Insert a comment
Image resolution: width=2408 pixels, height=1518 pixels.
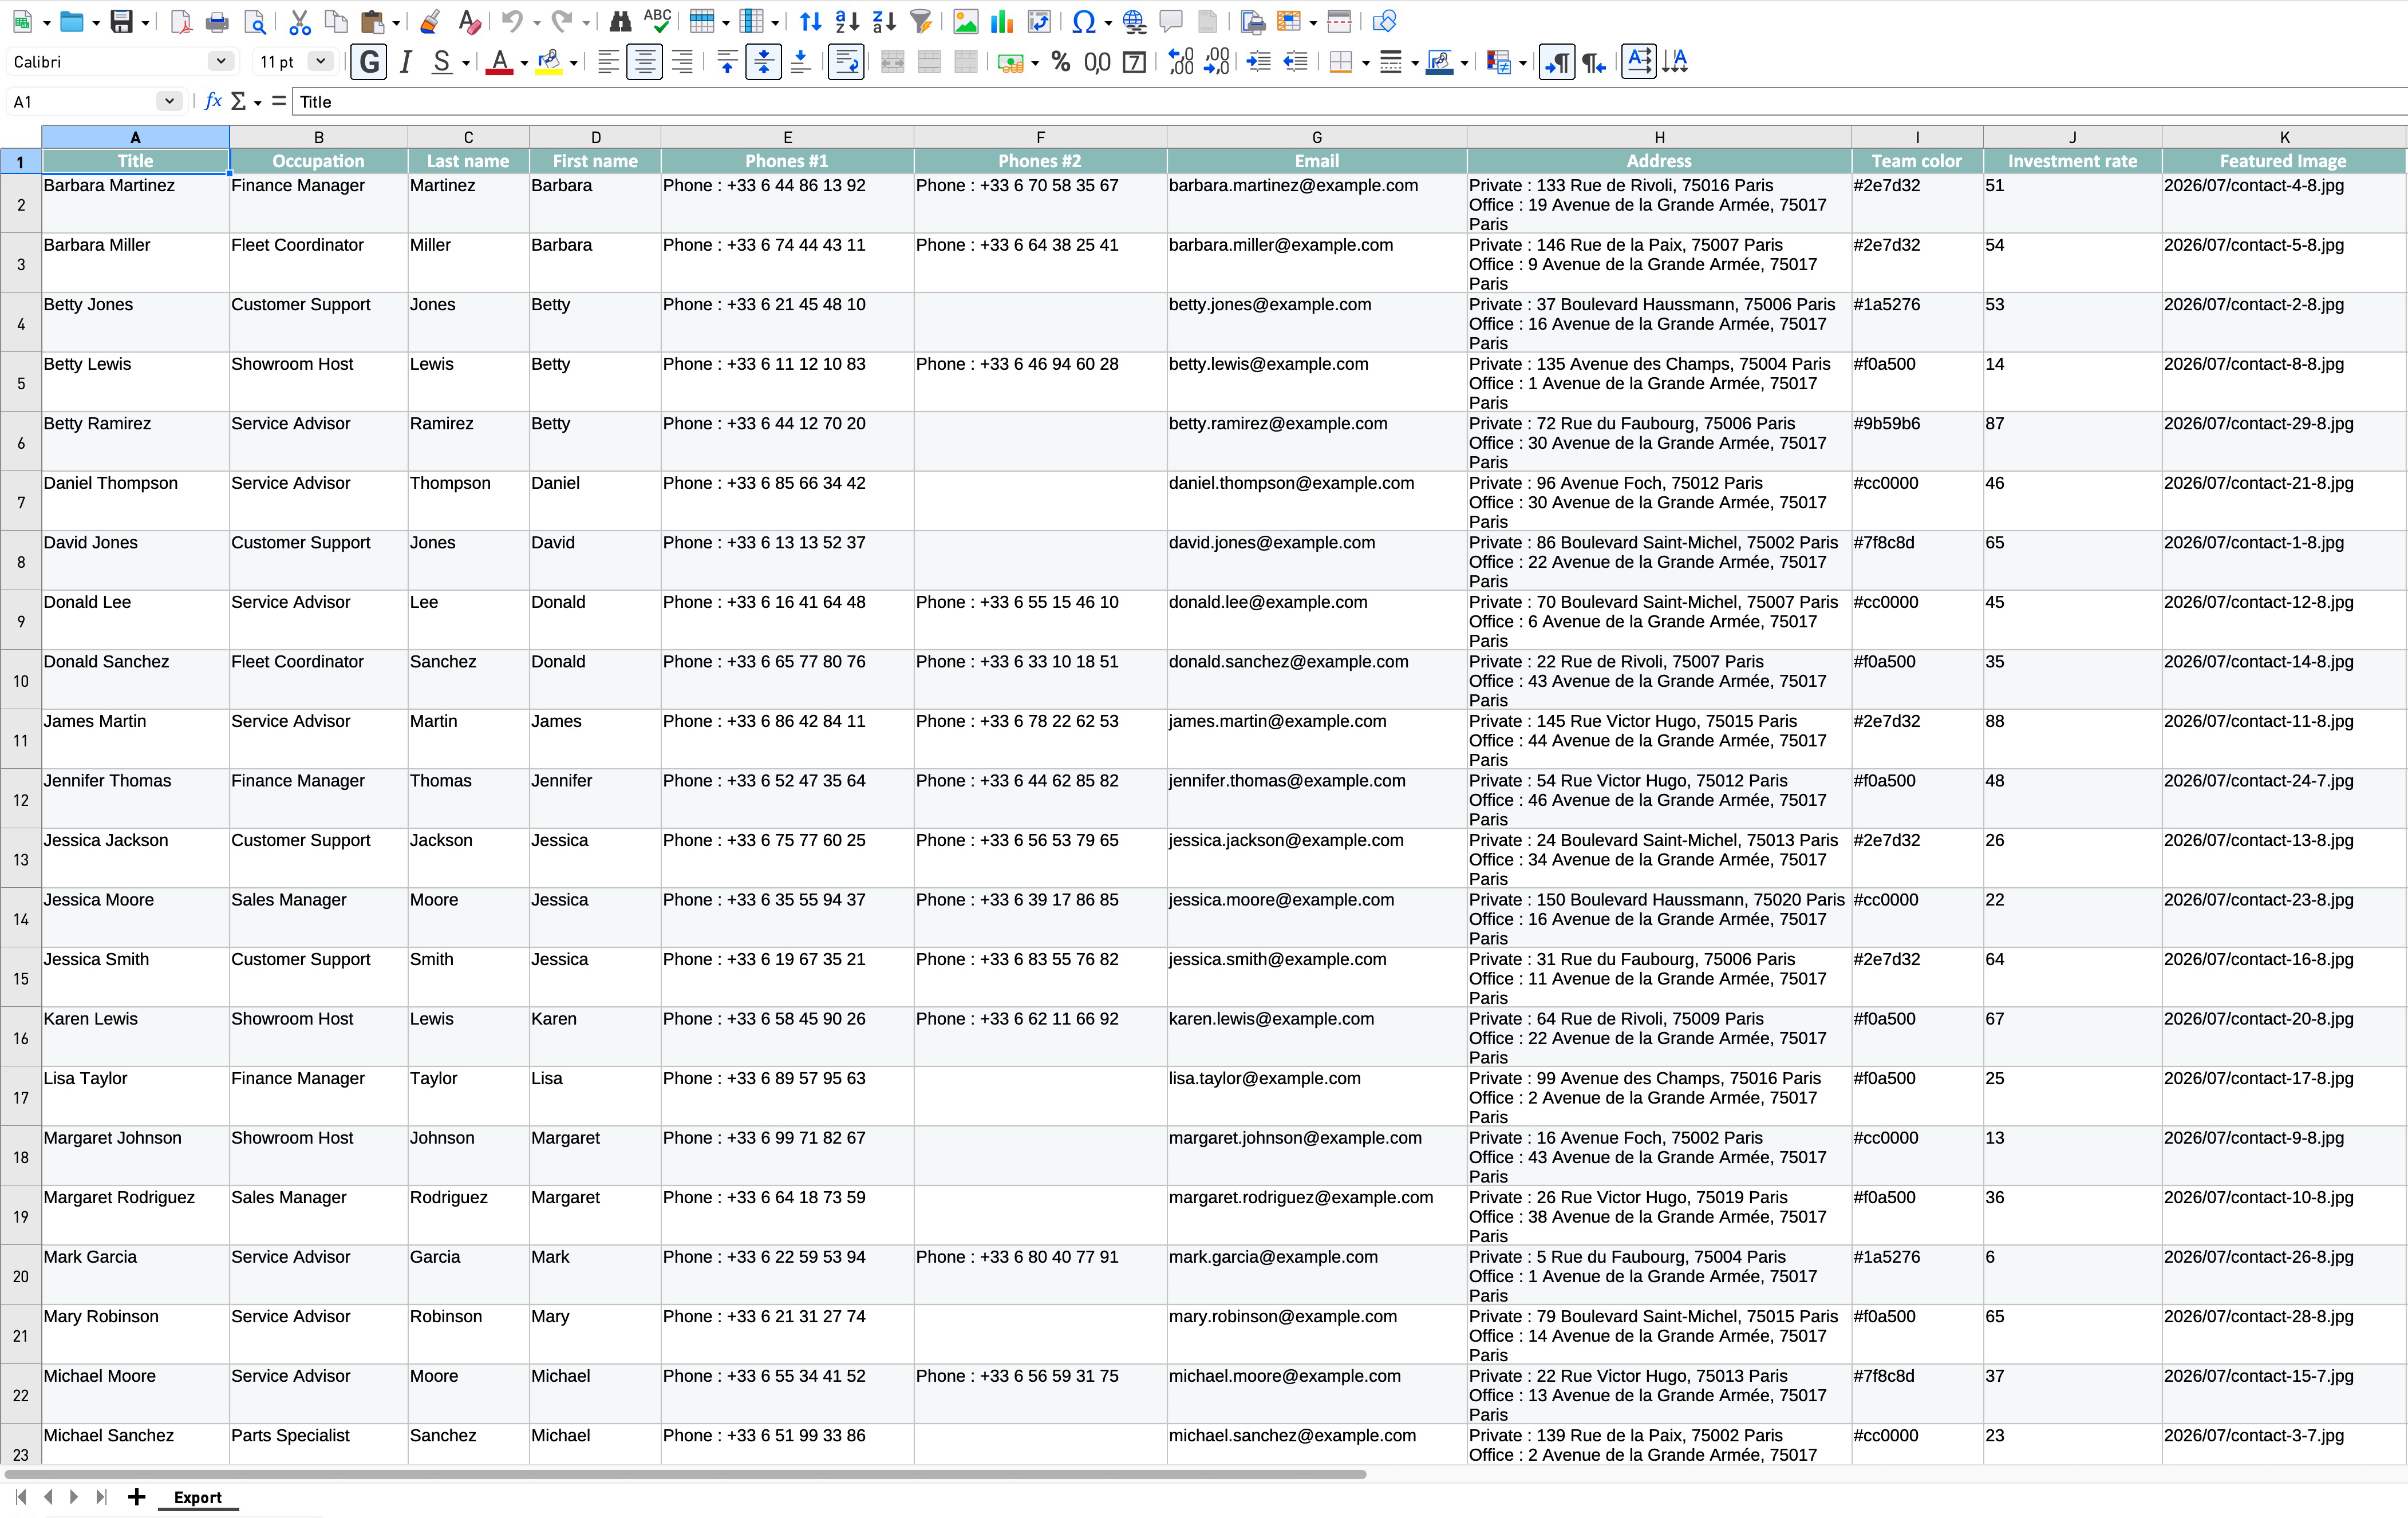[1171, 21]
